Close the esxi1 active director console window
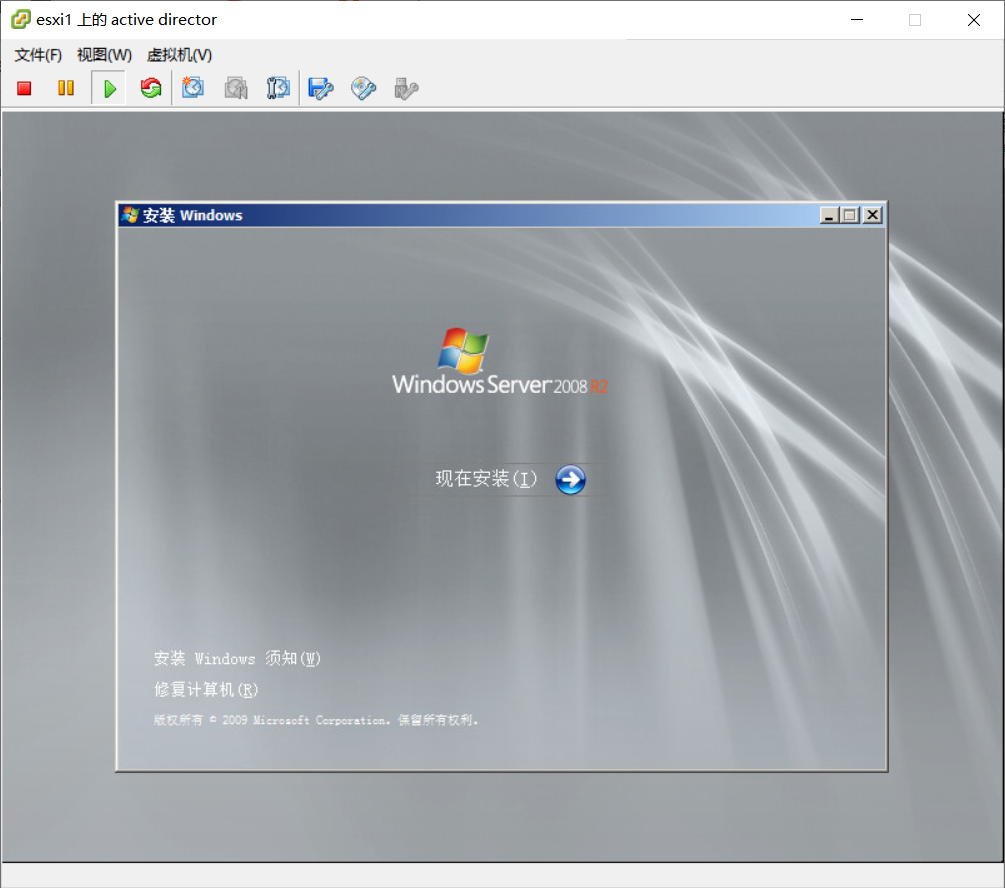The image size is (1005, 888). 974,20
